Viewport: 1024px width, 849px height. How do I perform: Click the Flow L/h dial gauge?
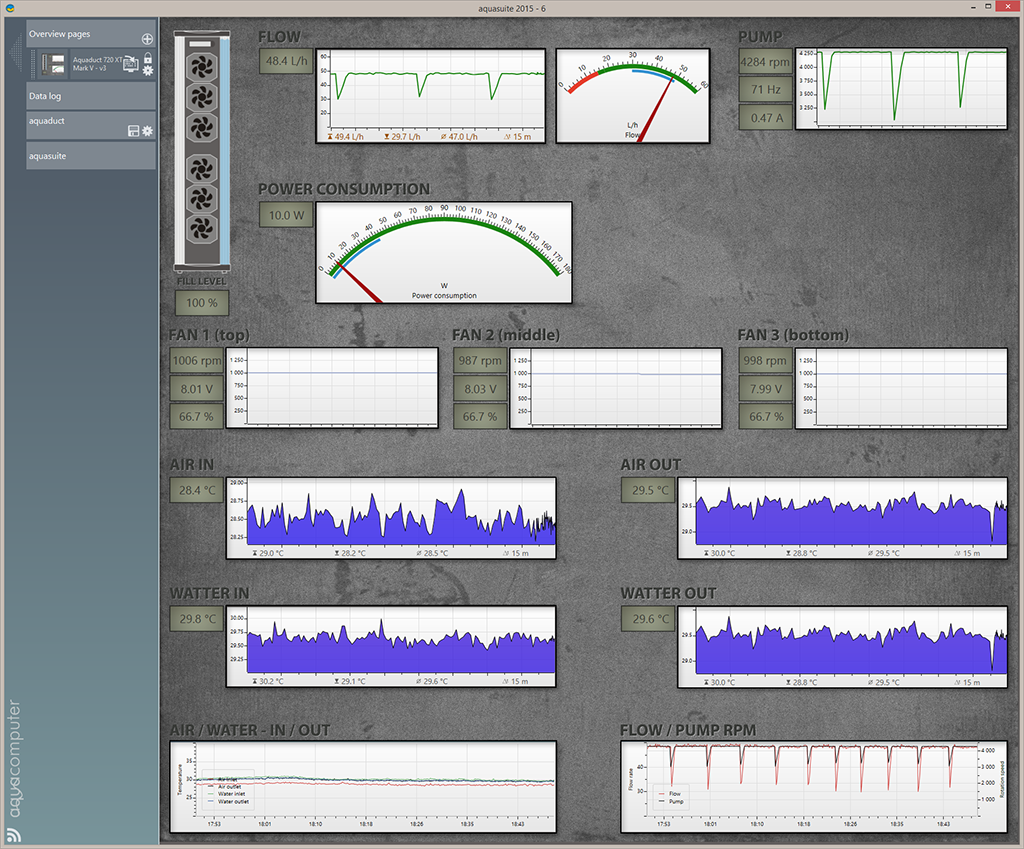coord(631,96)
